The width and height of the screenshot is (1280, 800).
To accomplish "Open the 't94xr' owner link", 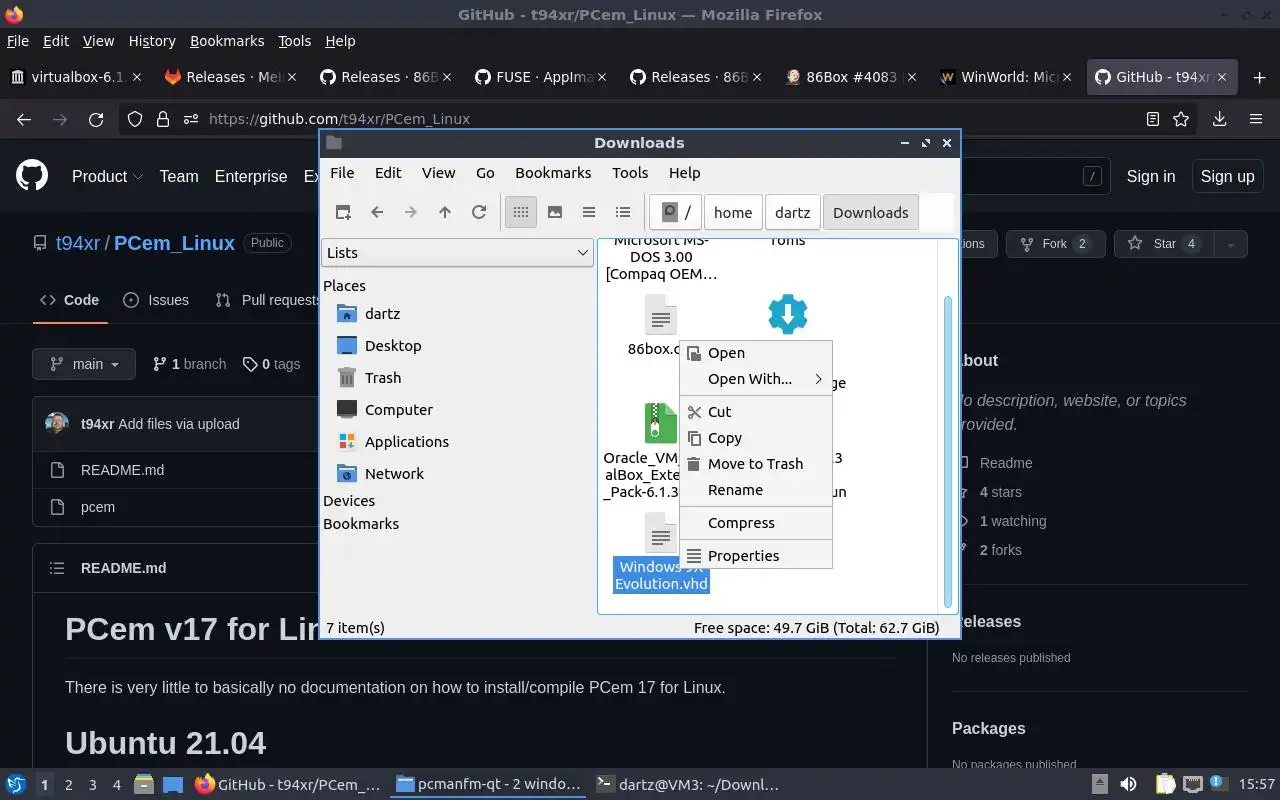I will 78,243.
